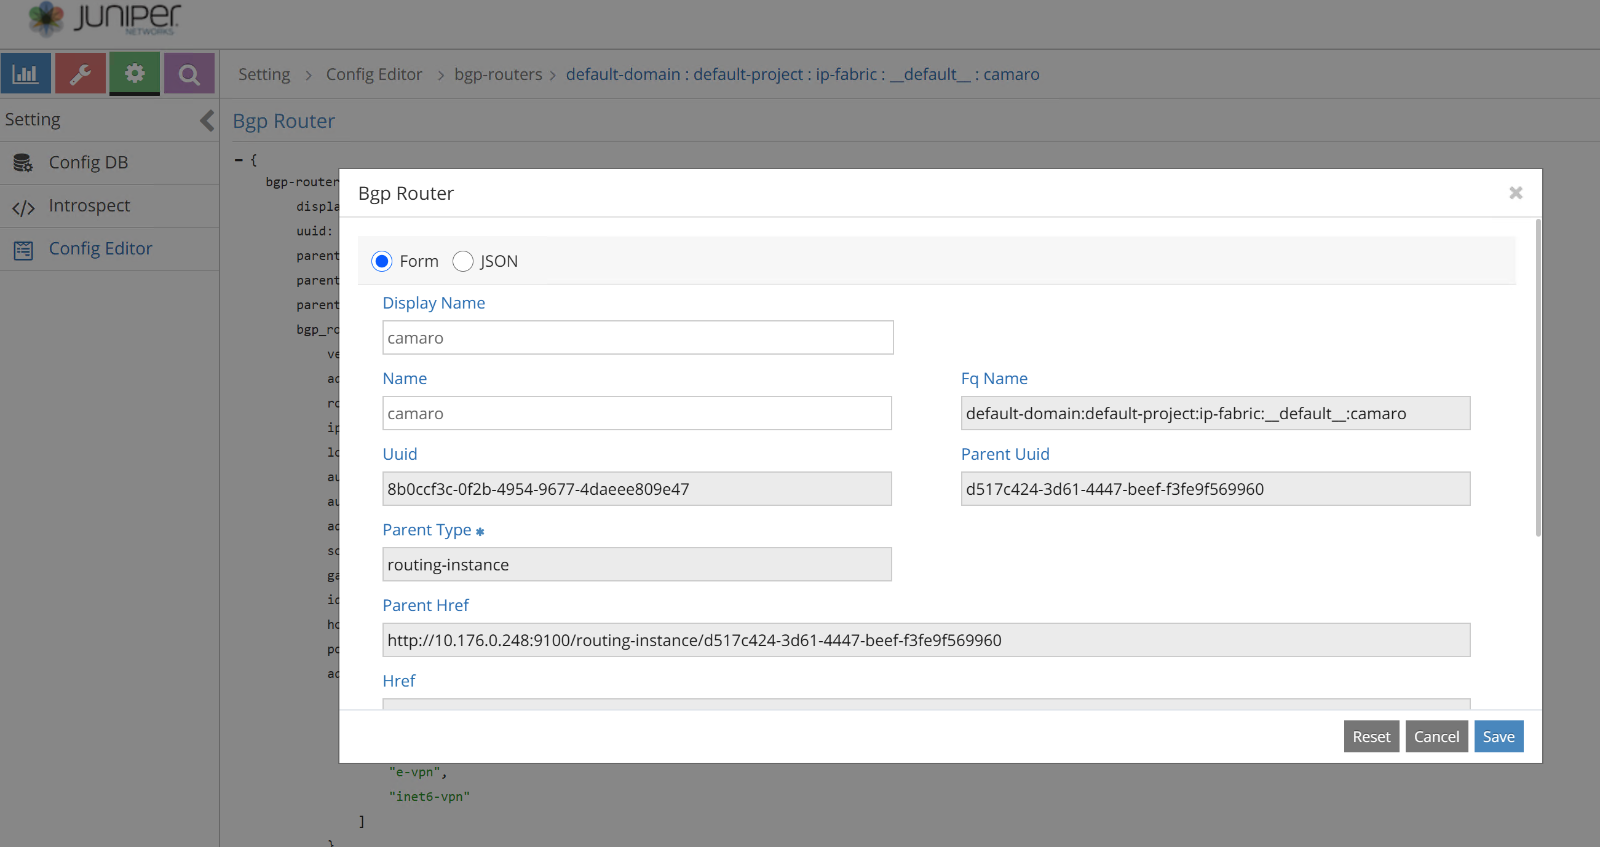Collapse the Setting sidebar with chevron
1600x847 pixels.
click(207, 120)
